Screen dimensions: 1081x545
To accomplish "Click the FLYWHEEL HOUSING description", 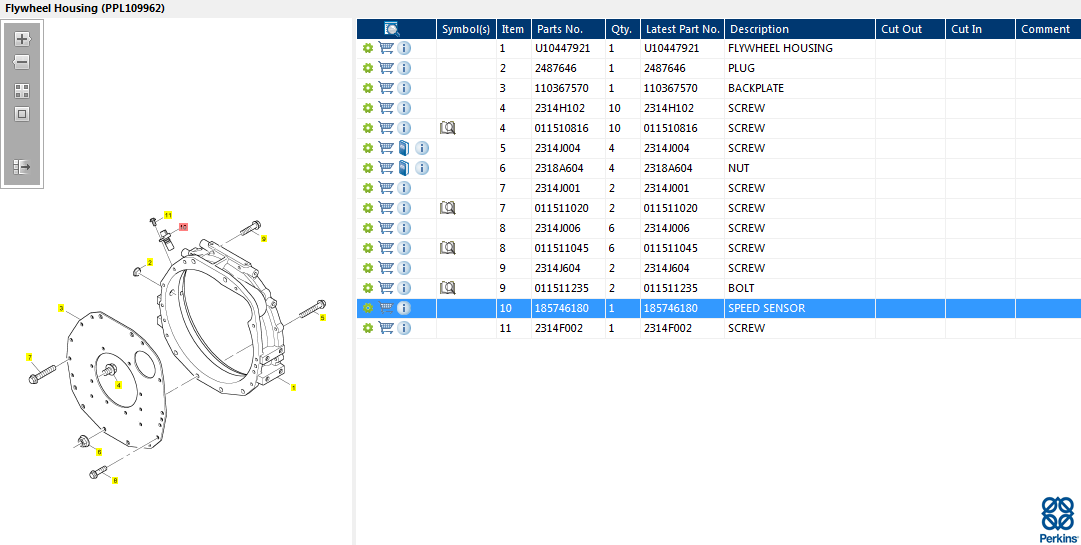I will click(x=780, y=48).
